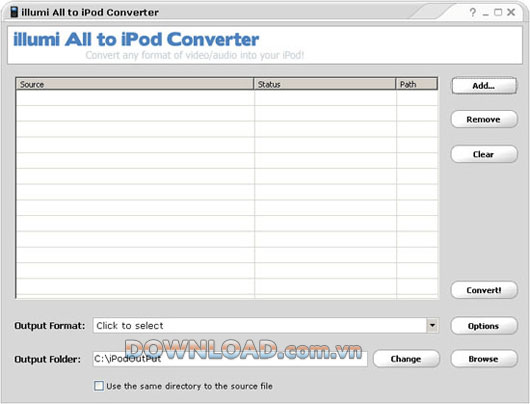Open help via the question mark icon
This screenshot has width=530, height=404.
473,13
